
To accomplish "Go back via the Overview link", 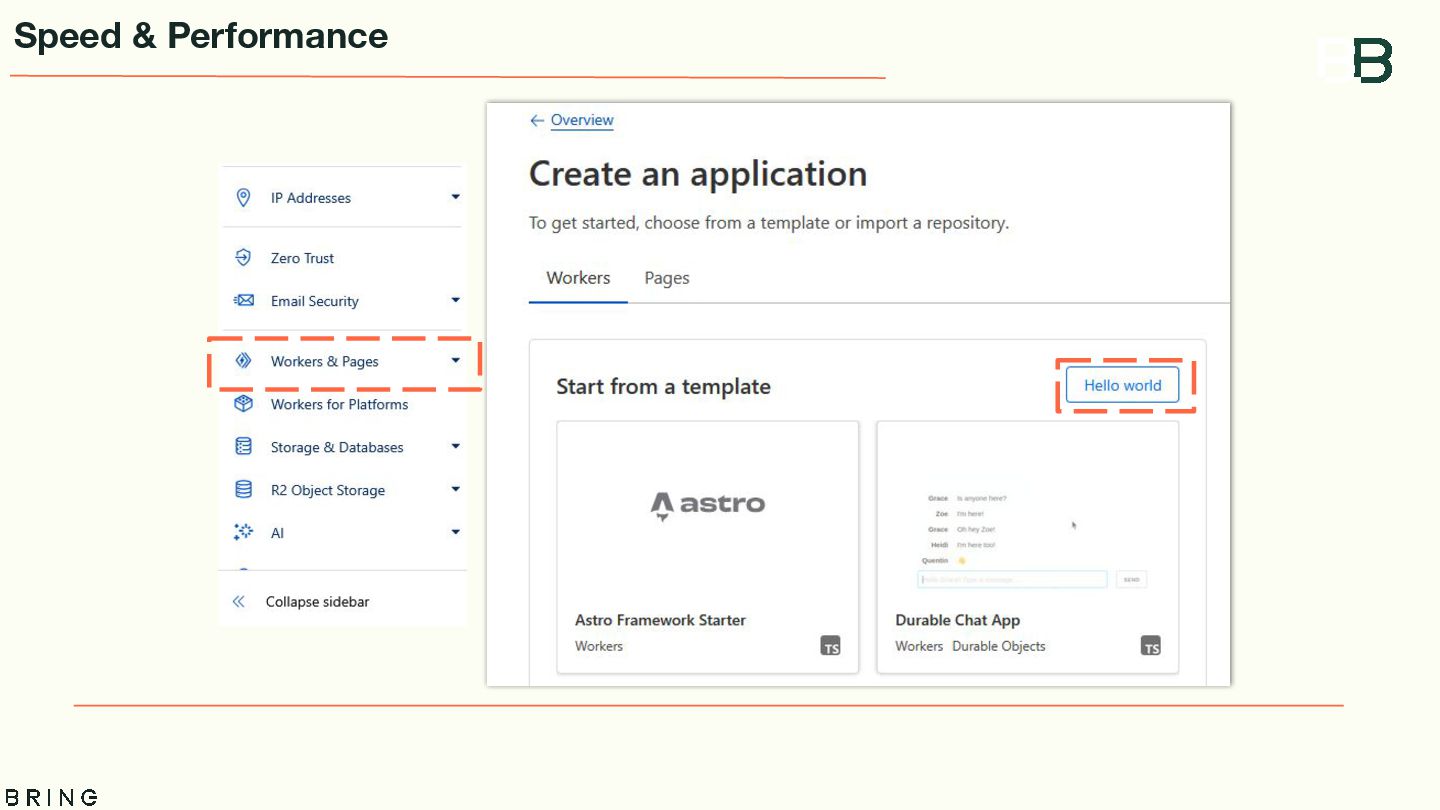I will [582, 120].
